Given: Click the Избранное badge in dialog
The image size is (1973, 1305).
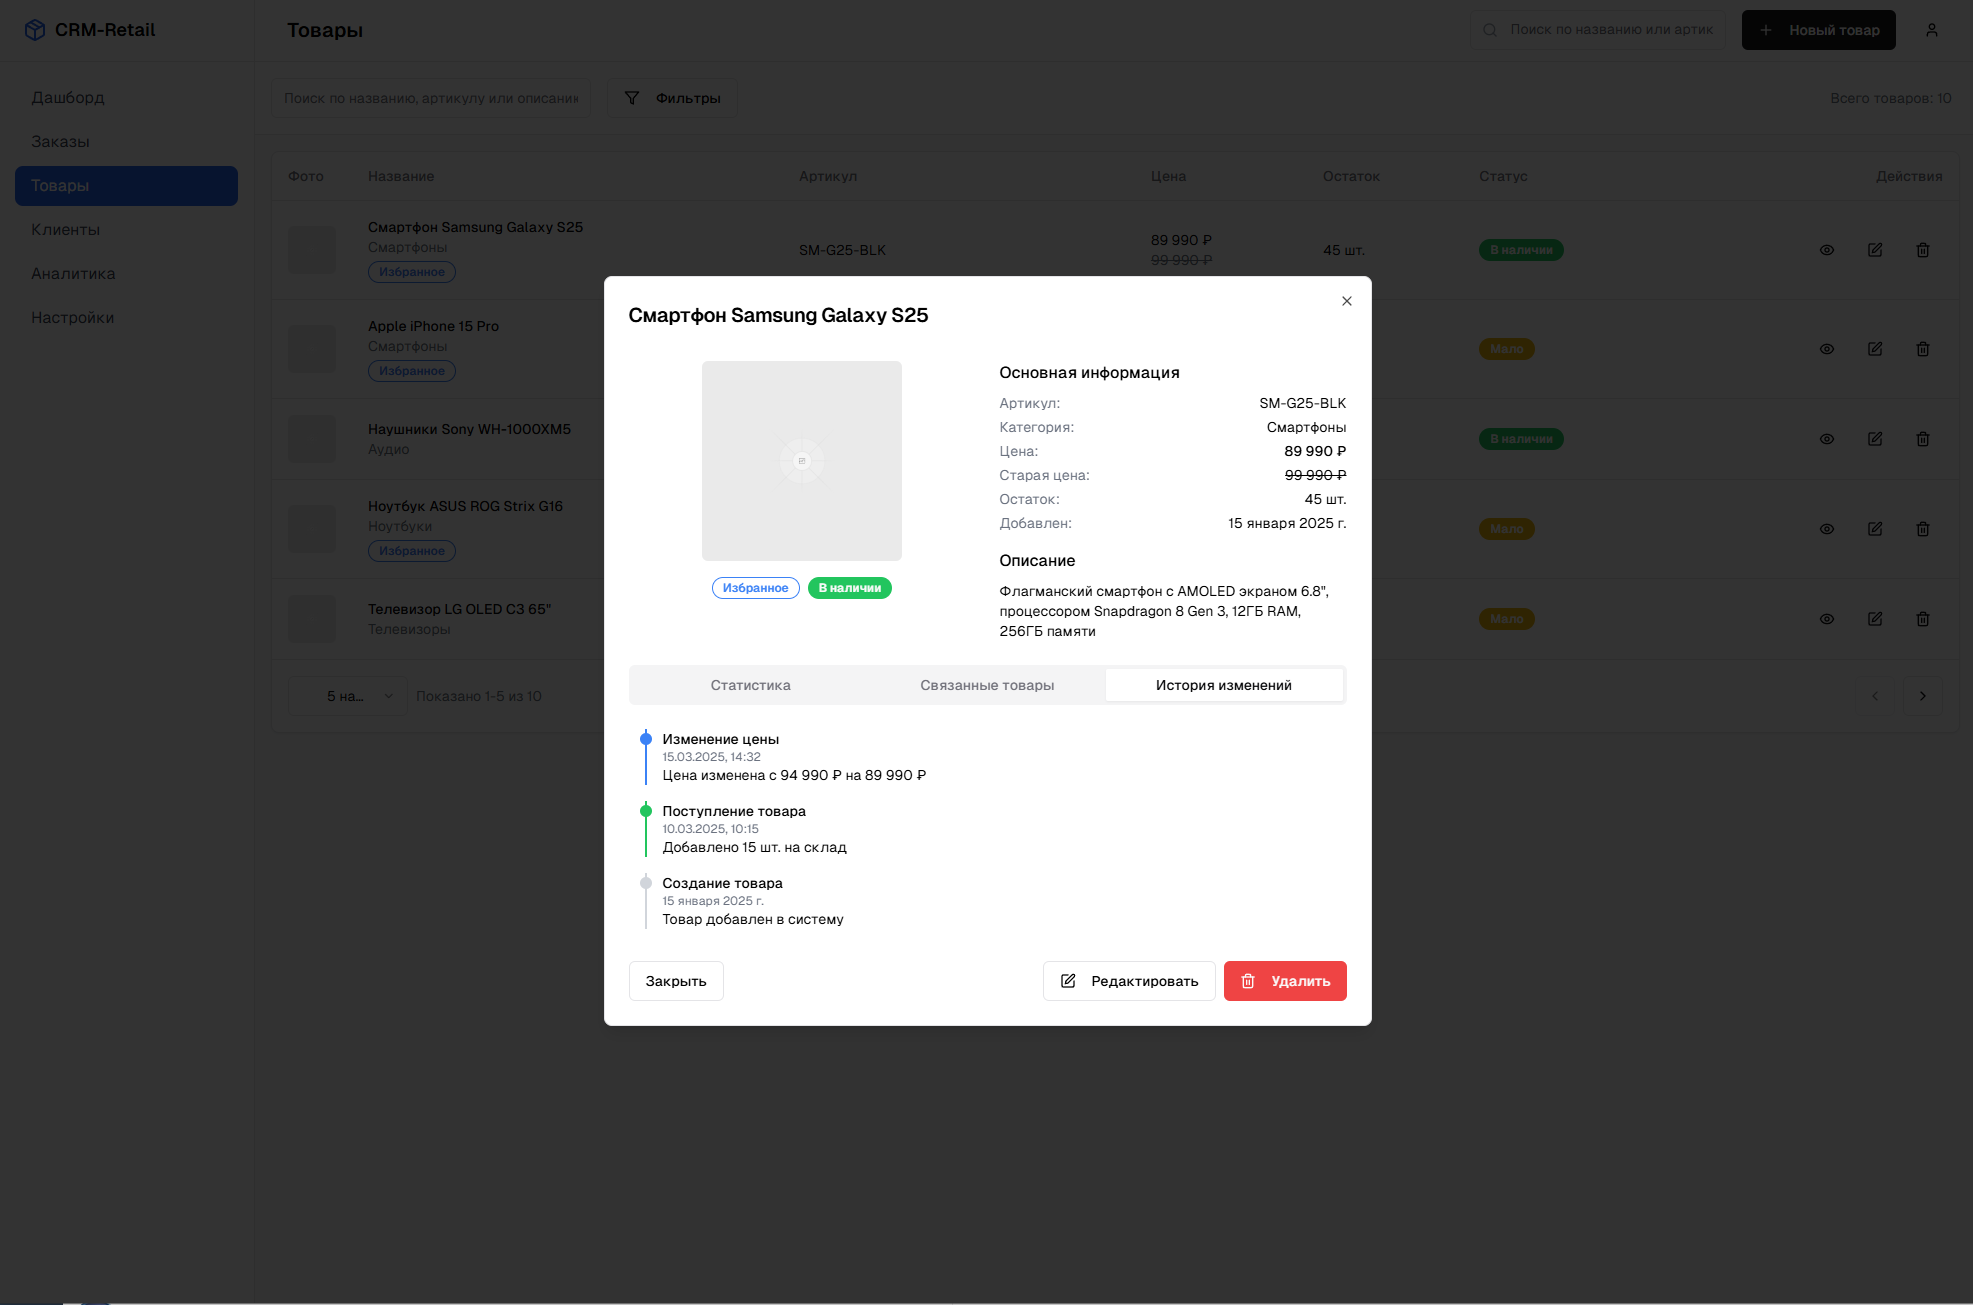Looking at the screenshot, I should (755, 588).
